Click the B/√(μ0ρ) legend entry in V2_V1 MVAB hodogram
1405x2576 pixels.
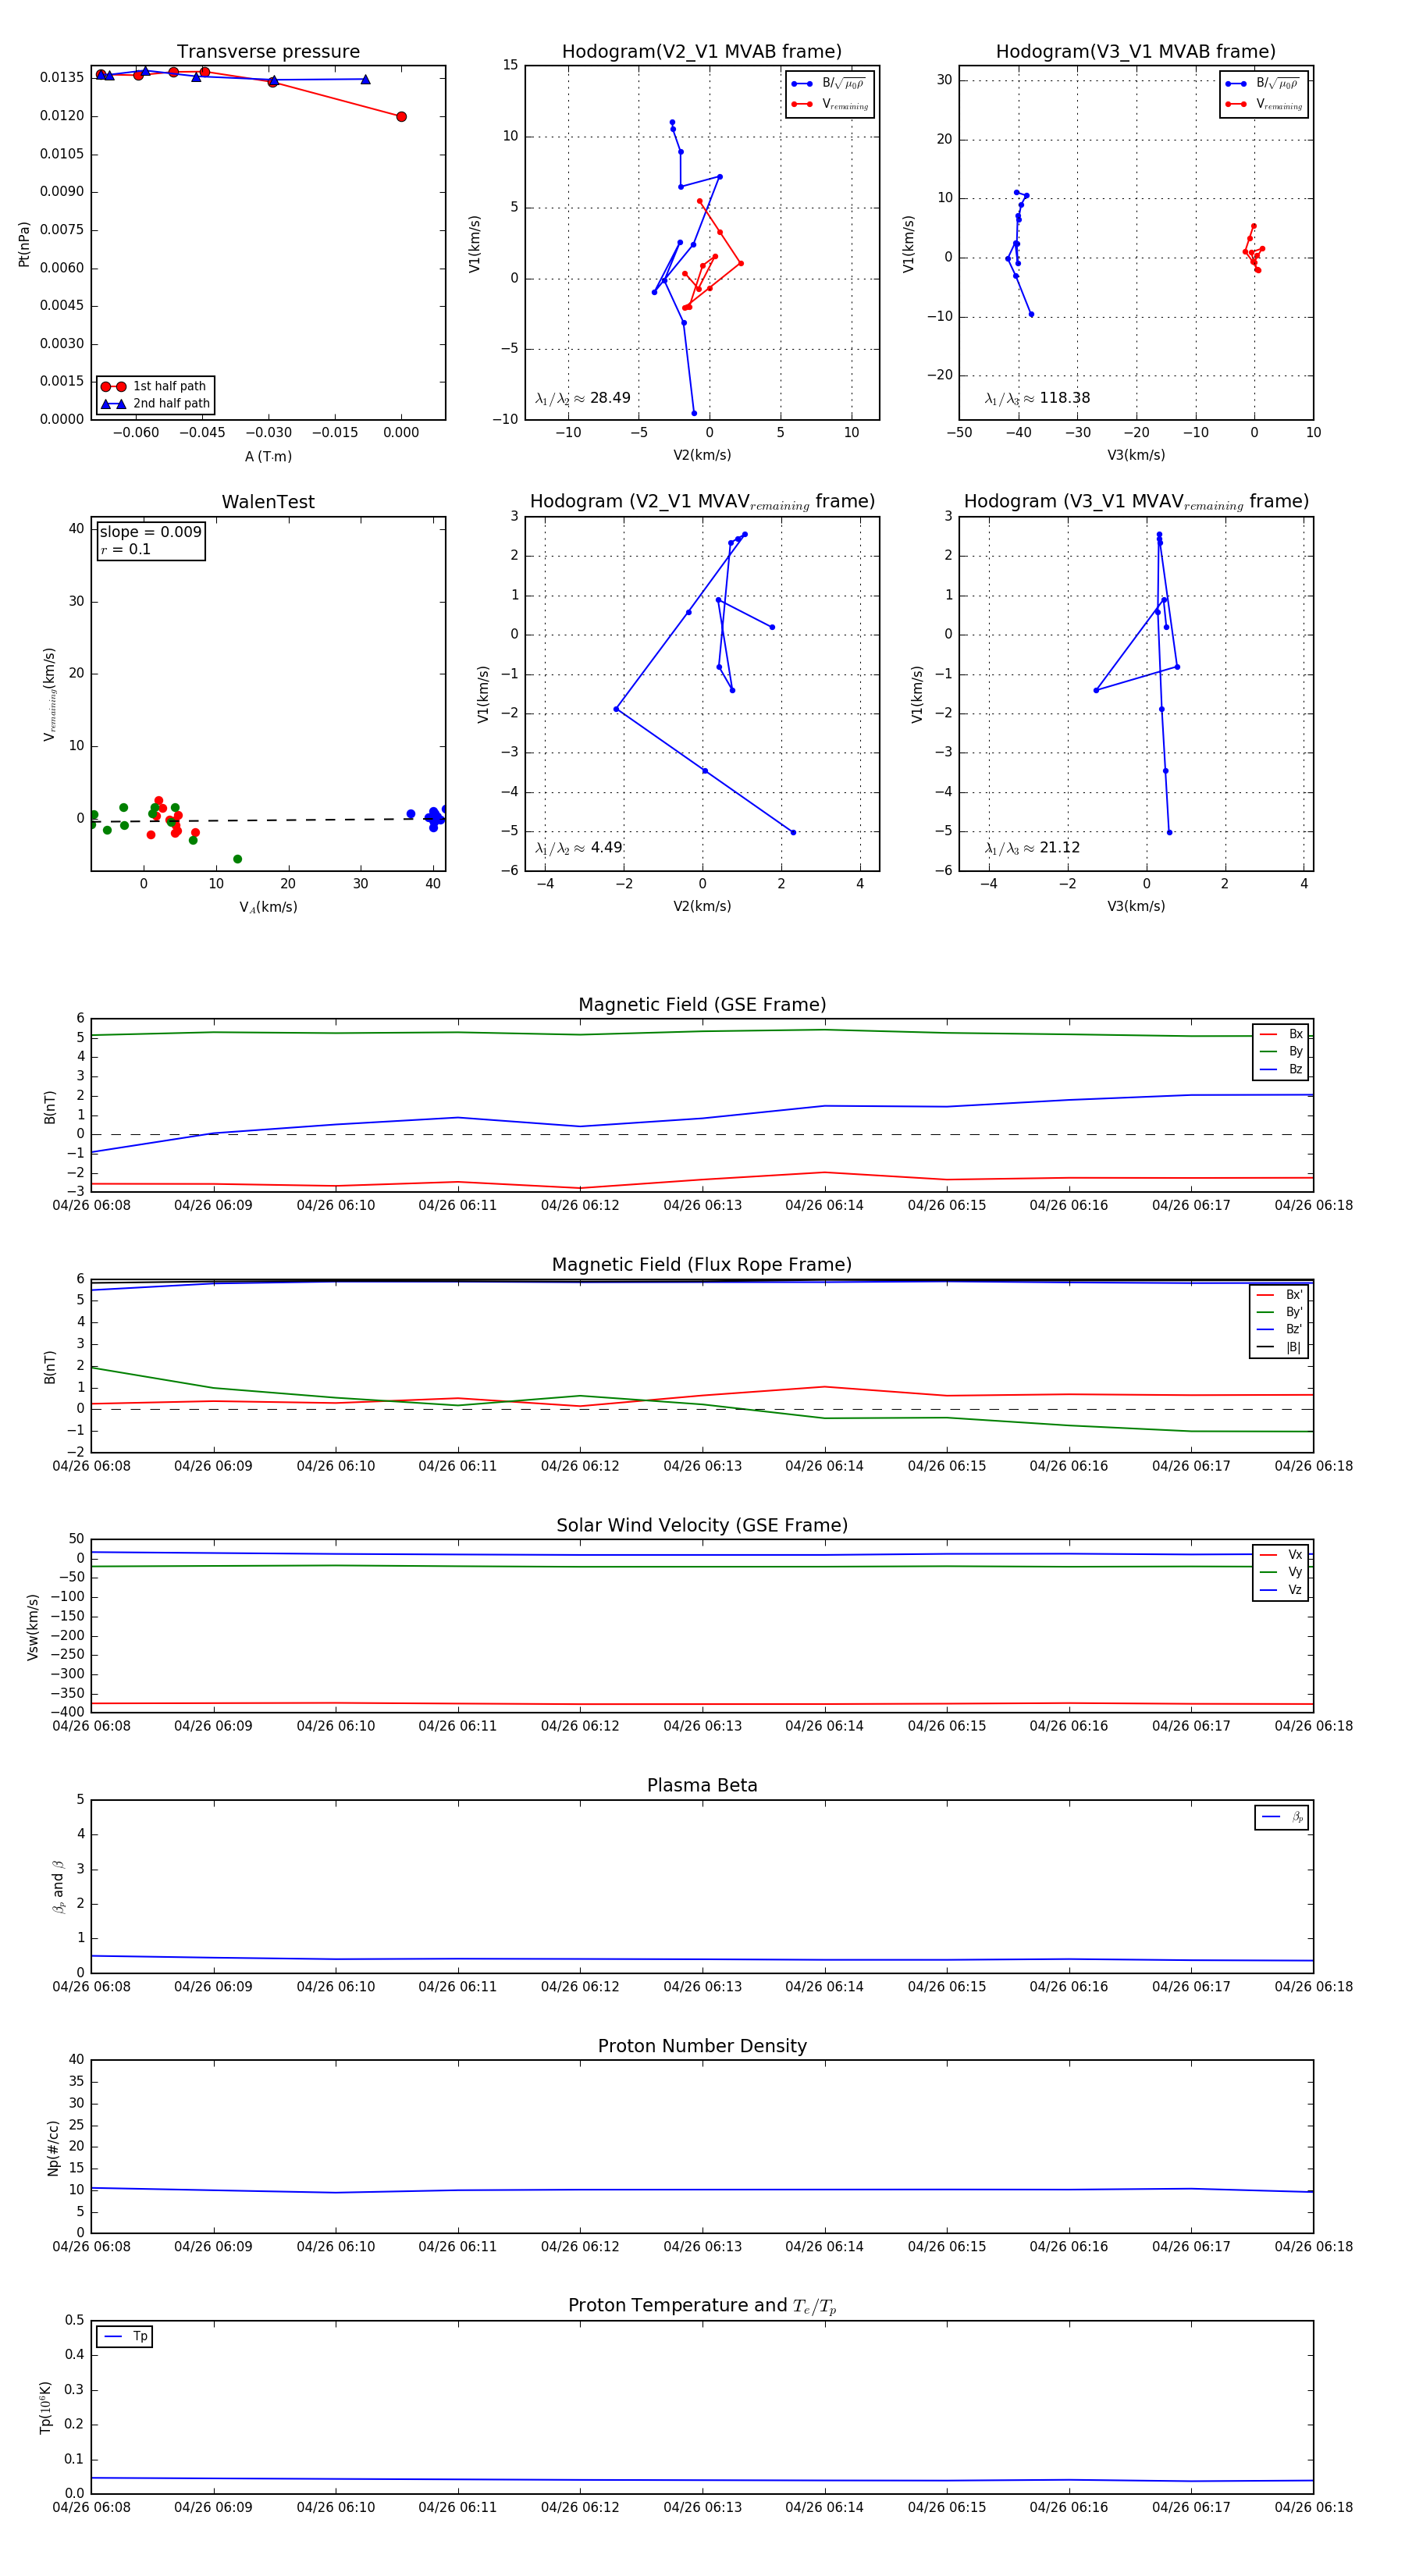pyautogui.click(x=829, y=84)
